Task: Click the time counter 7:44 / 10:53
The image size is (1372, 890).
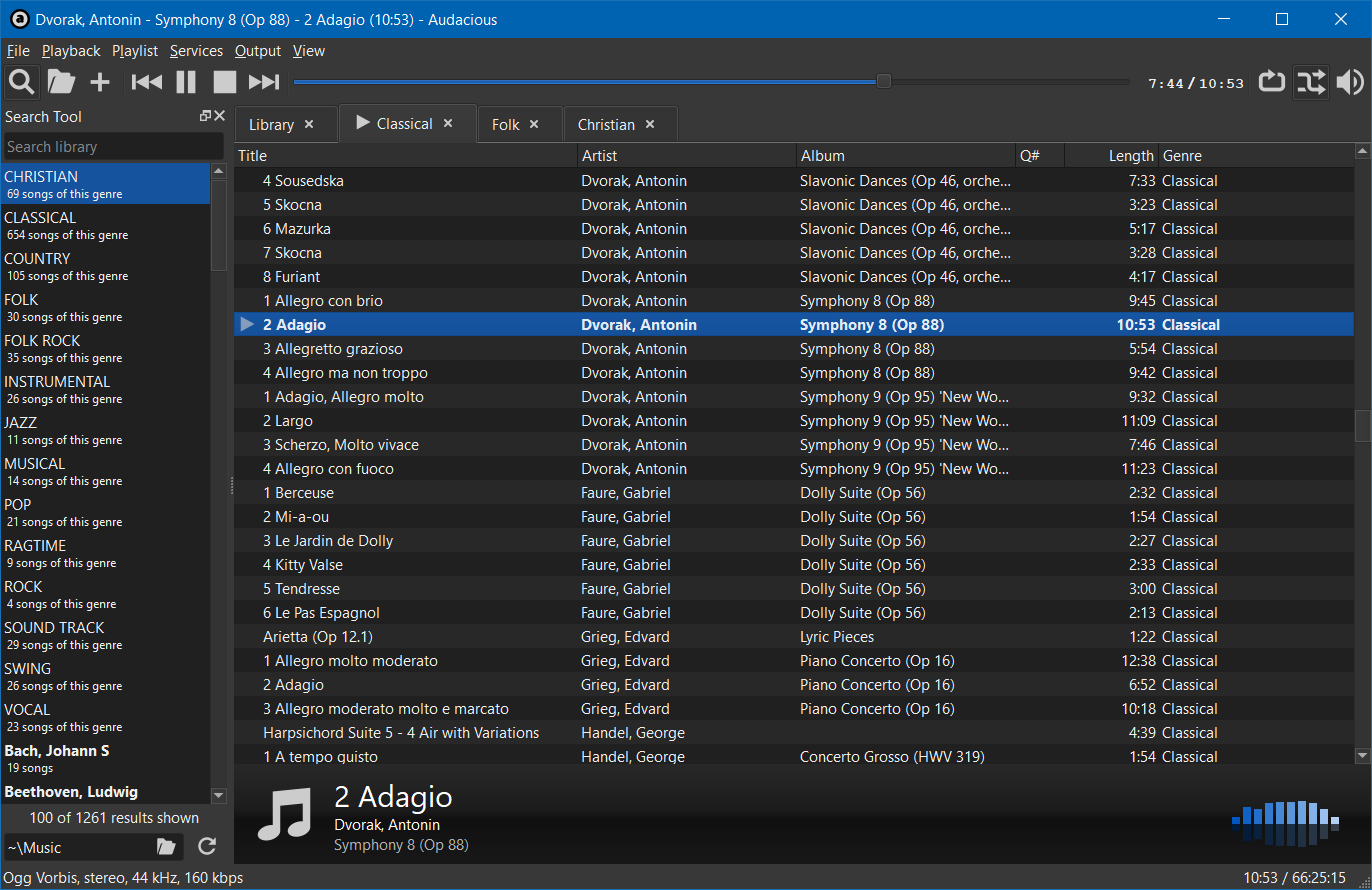Action: click(1196, 83)
